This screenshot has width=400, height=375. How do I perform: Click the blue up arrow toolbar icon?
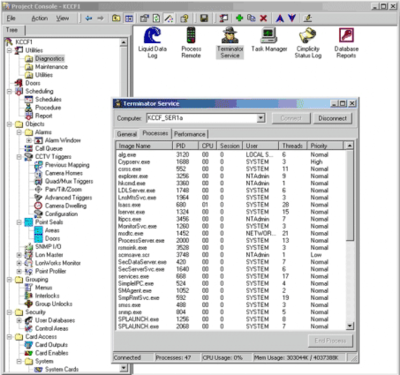point(280,18)
